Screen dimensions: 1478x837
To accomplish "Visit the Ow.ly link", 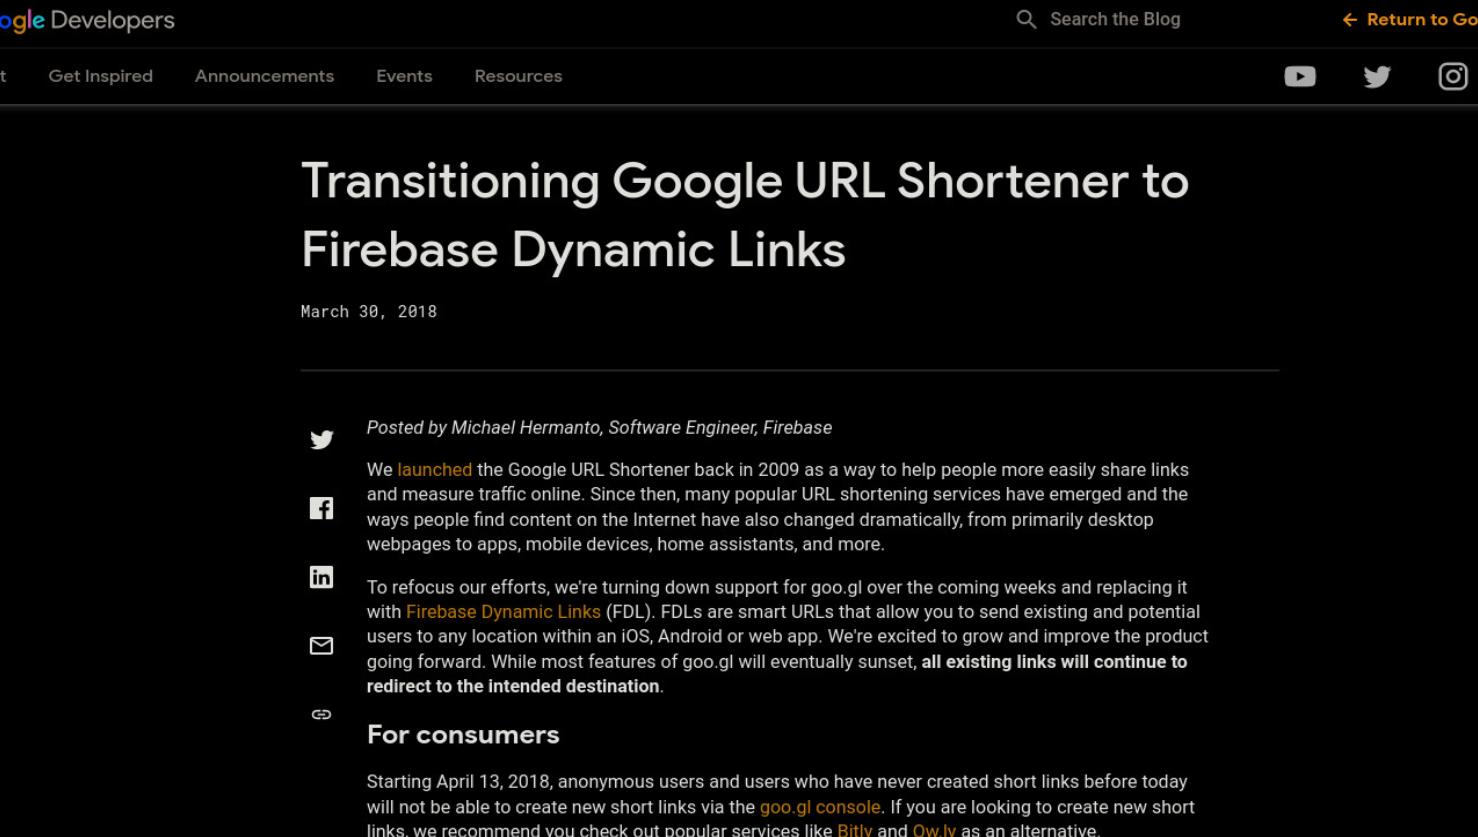I will pyautogui.click(x=934, y=830).
